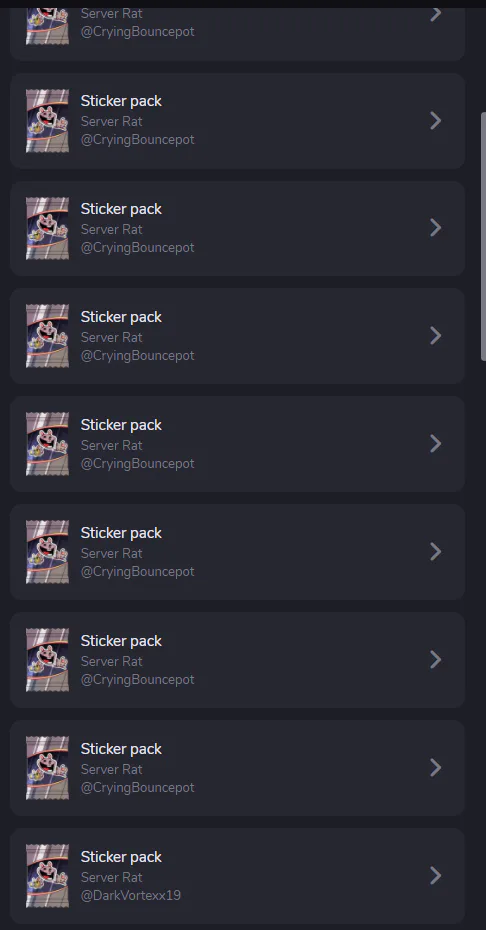
Task: Open the sticker image in the second full Sticker pack row
Action: (47, 228)
